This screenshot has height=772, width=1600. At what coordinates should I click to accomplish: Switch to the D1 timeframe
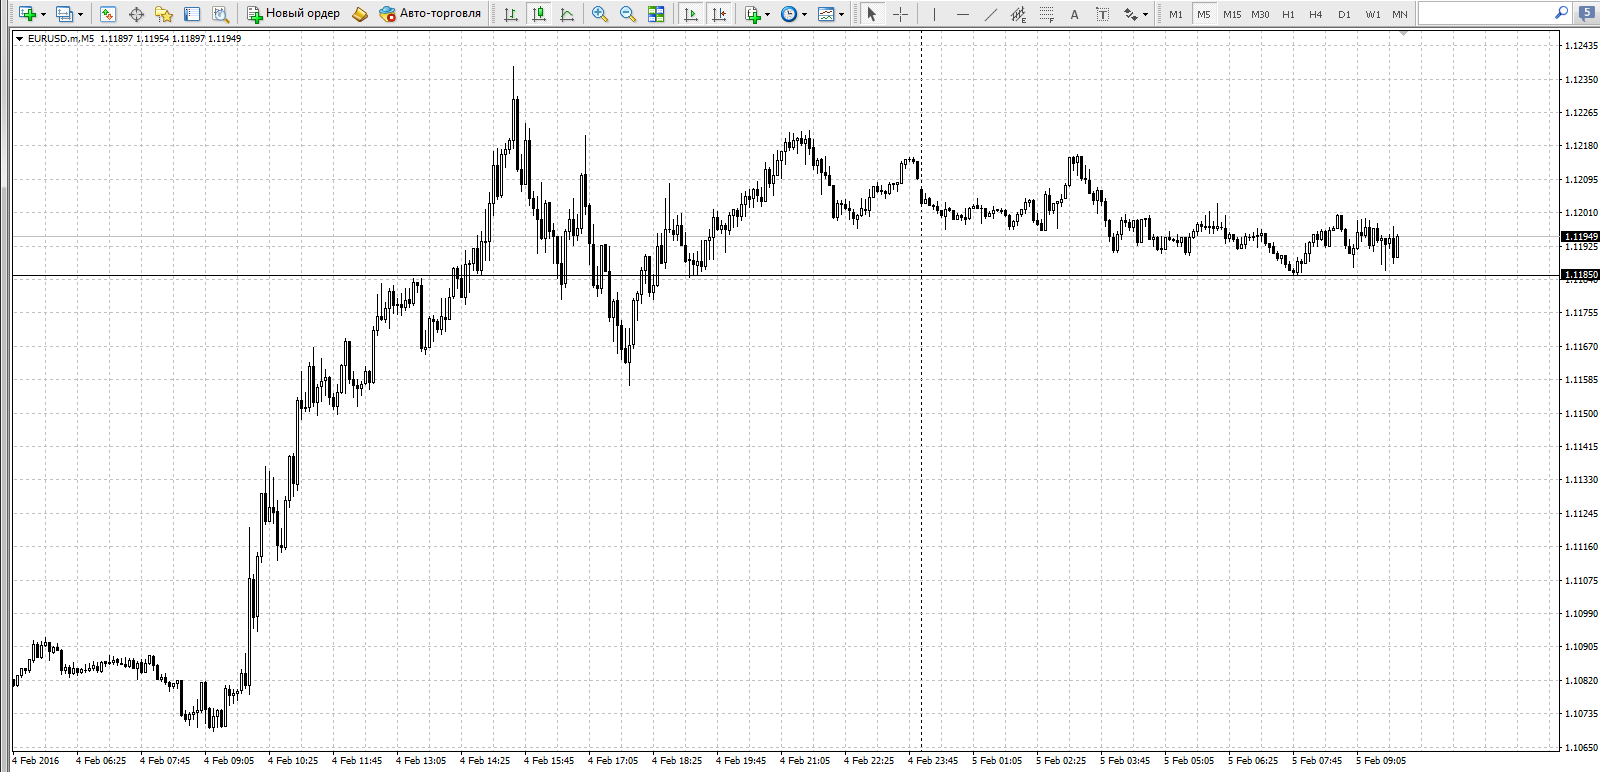(1344, 14)
